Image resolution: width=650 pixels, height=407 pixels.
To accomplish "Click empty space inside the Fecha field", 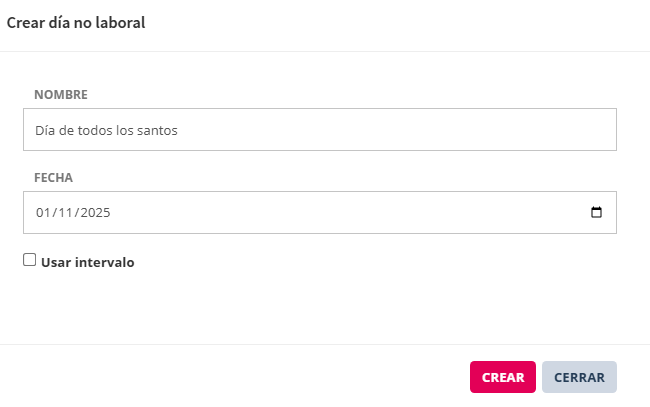I will tap(350, 213).
